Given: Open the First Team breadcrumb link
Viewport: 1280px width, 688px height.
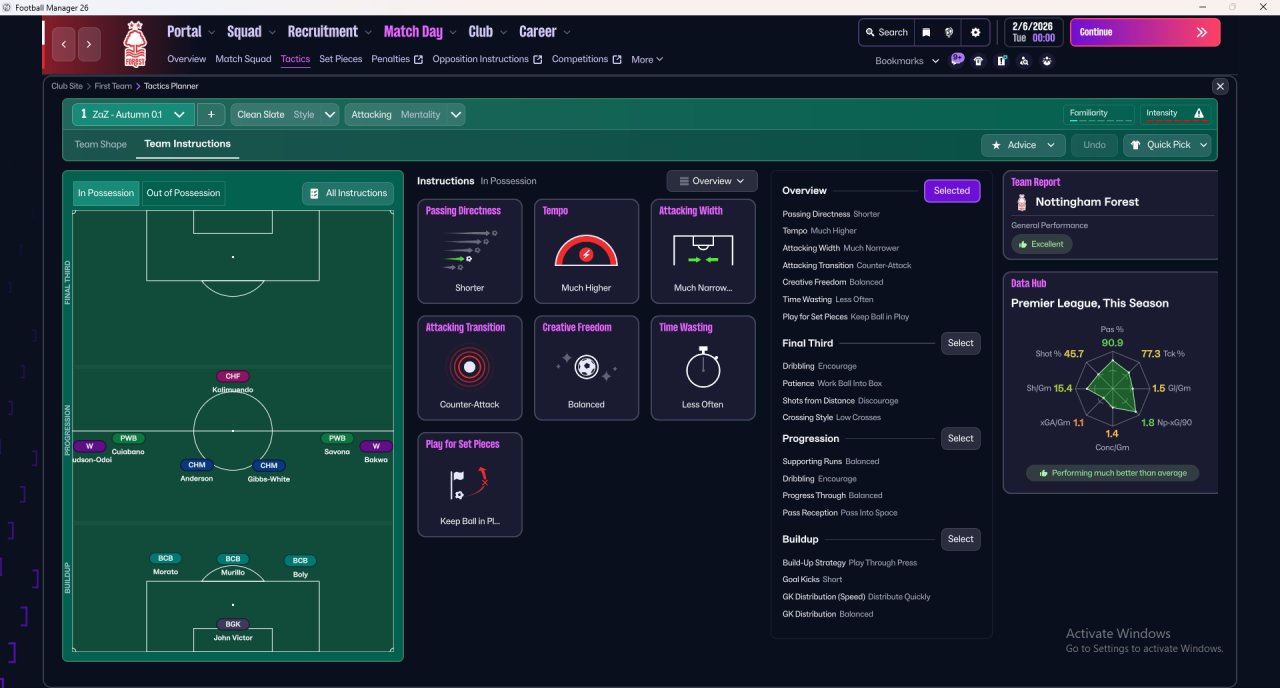Looking at the screenshot, I should click(113, 86).
